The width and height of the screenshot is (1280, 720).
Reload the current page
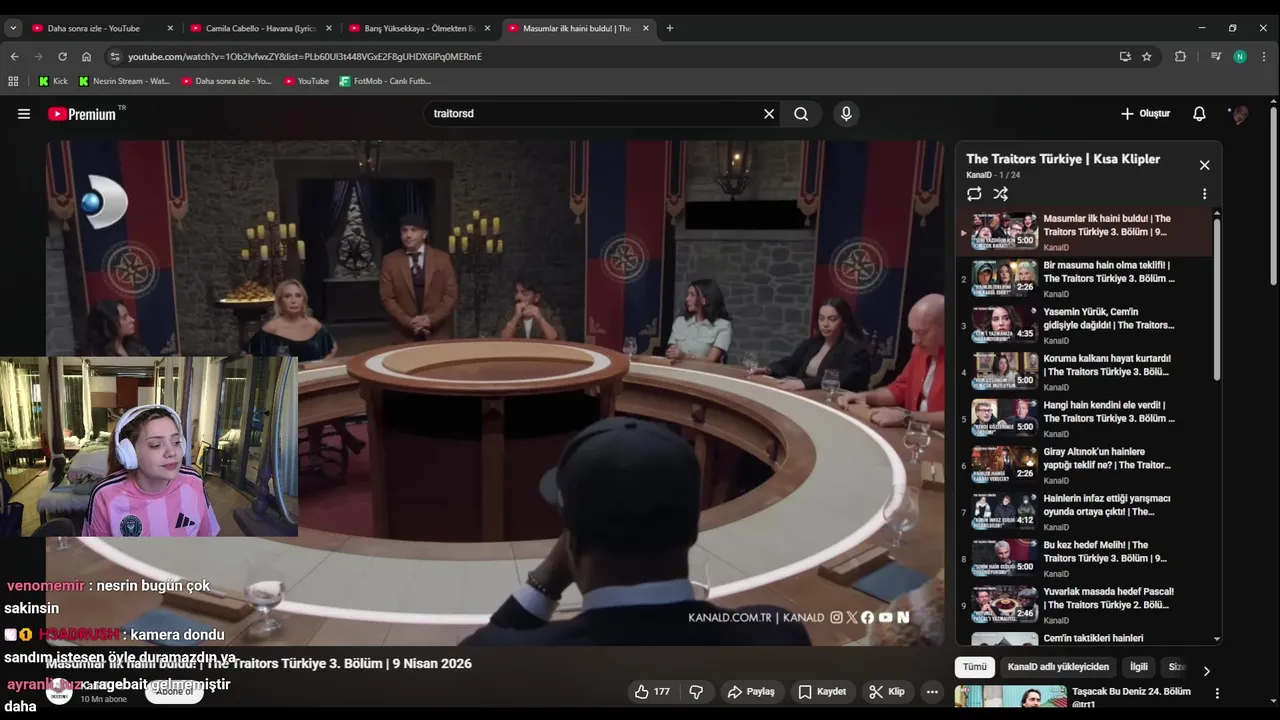tap(62, 57)
